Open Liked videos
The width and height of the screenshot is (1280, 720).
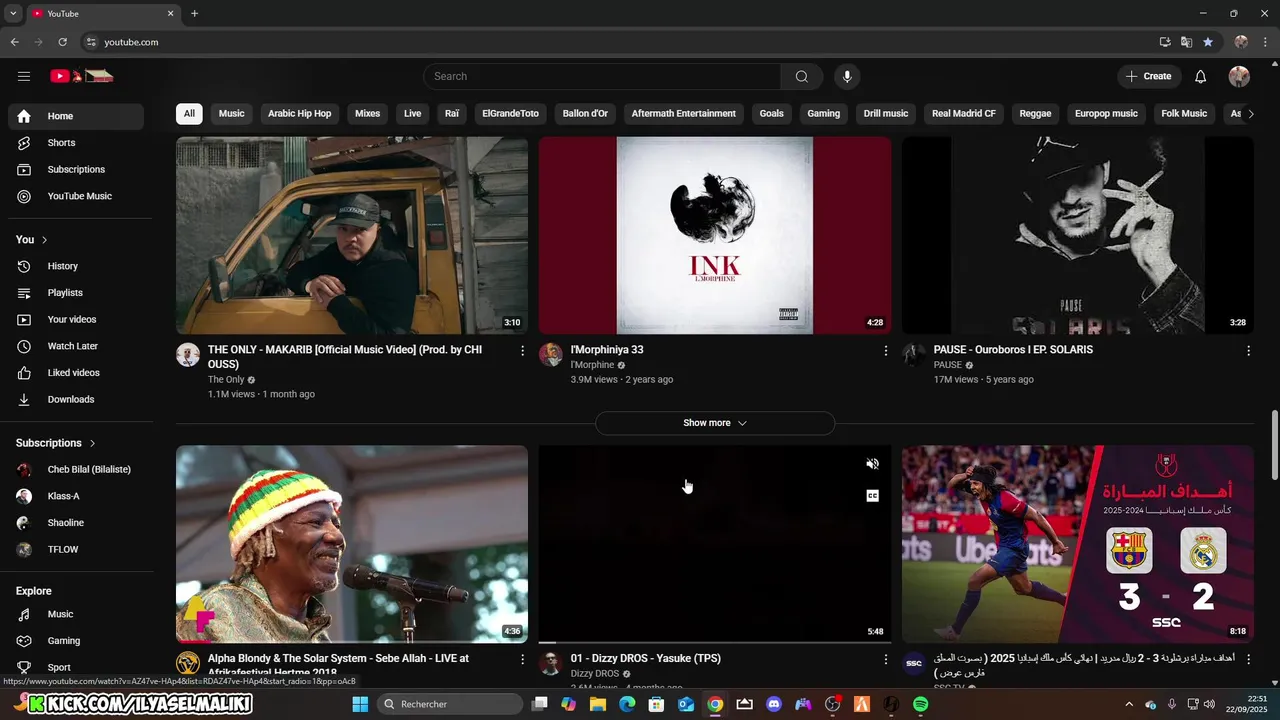point(76,373)
